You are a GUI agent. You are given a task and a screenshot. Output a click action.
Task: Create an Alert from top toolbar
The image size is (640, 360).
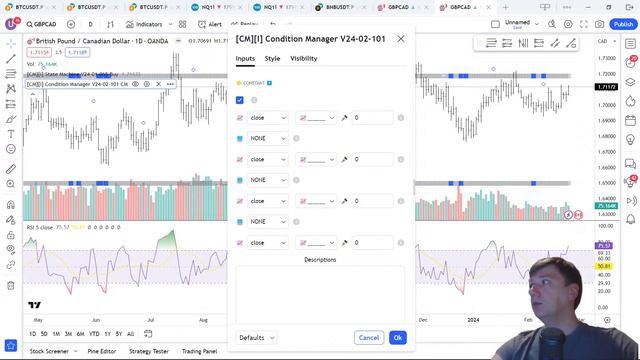click(210, 24)
